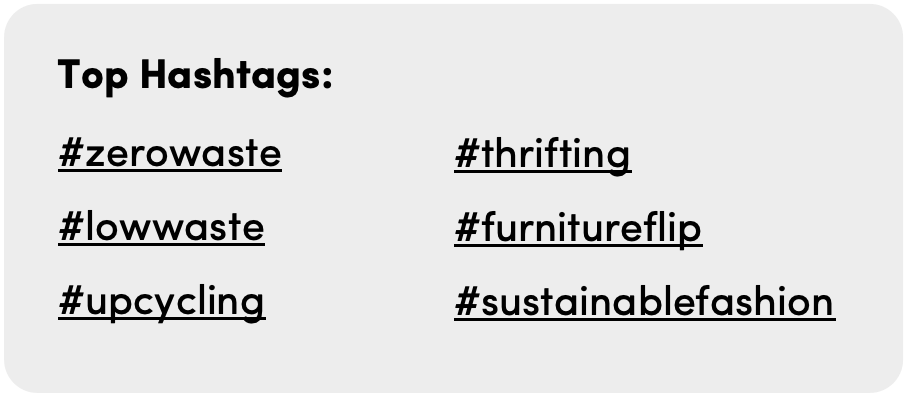The width and height of the screenshot is (907, 394).
Task: Visit the #sustainablefashion hashtag link
Action: pos(644,303)
